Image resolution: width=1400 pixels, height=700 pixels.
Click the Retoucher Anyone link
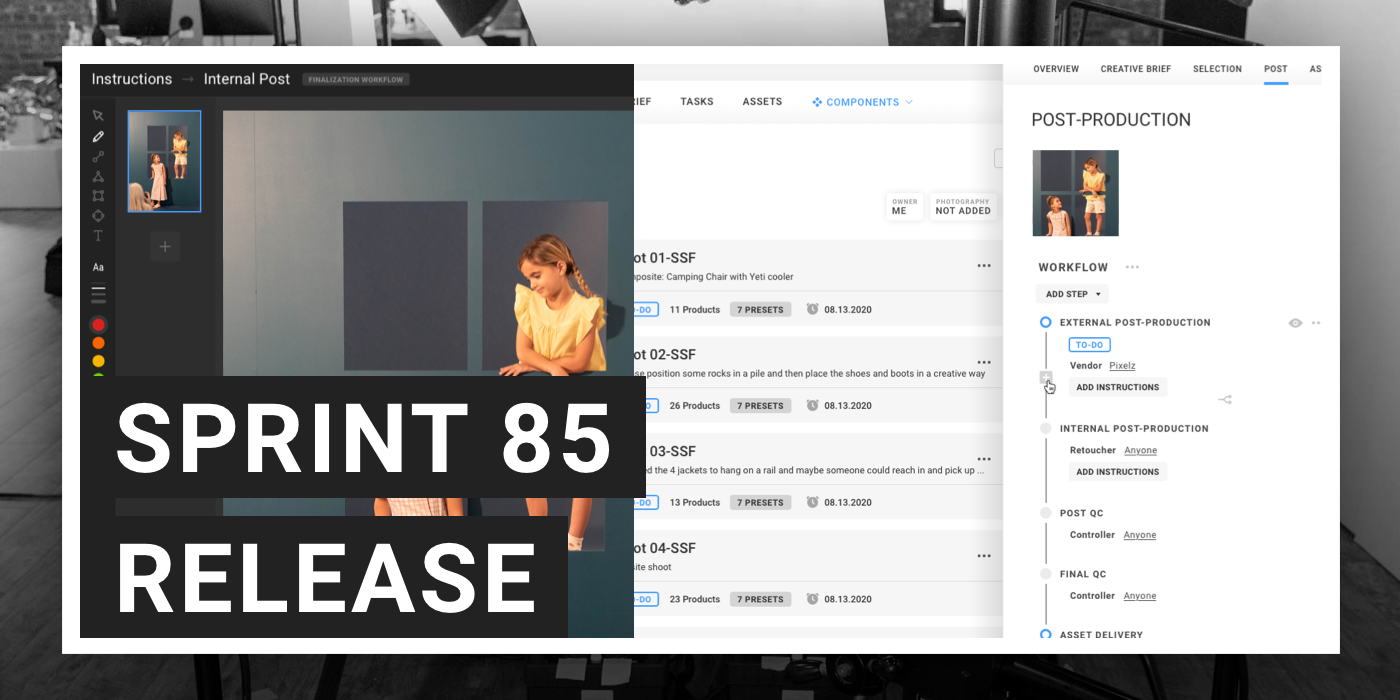[x=1140, y=451]
